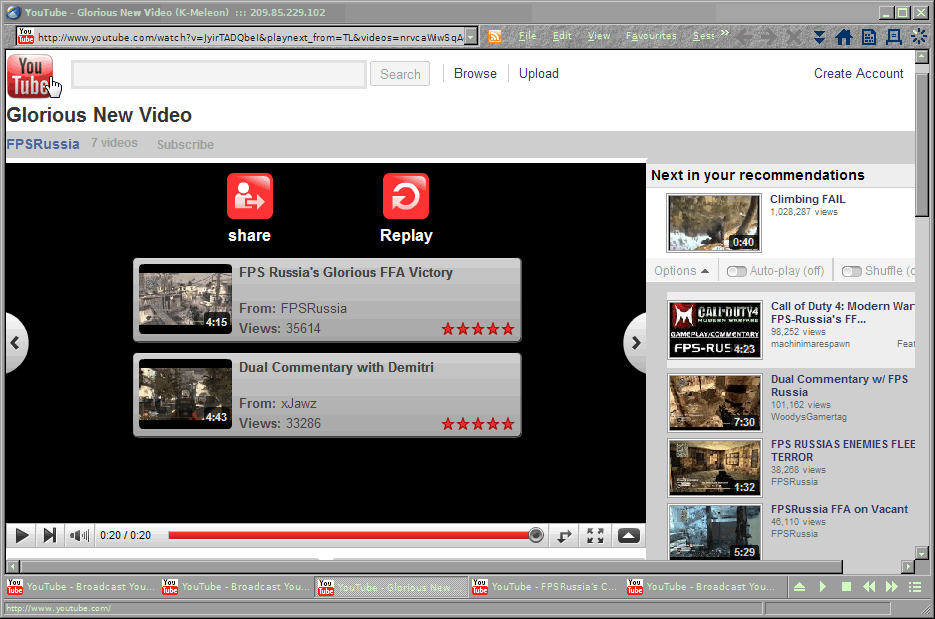935x619 pixels.
Task: Expand the hidden menus with the chevron
Action: coord(725,33)
